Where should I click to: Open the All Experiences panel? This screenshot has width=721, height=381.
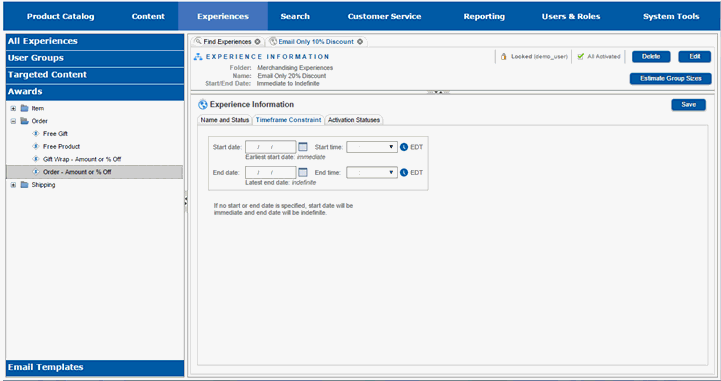point(95,41)
